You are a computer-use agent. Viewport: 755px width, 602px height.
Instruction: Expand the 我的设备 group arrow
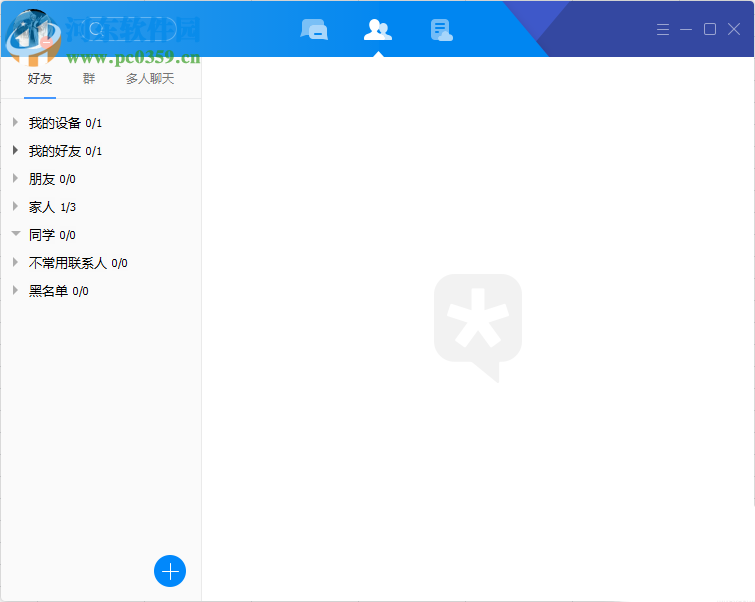(15, 122)
